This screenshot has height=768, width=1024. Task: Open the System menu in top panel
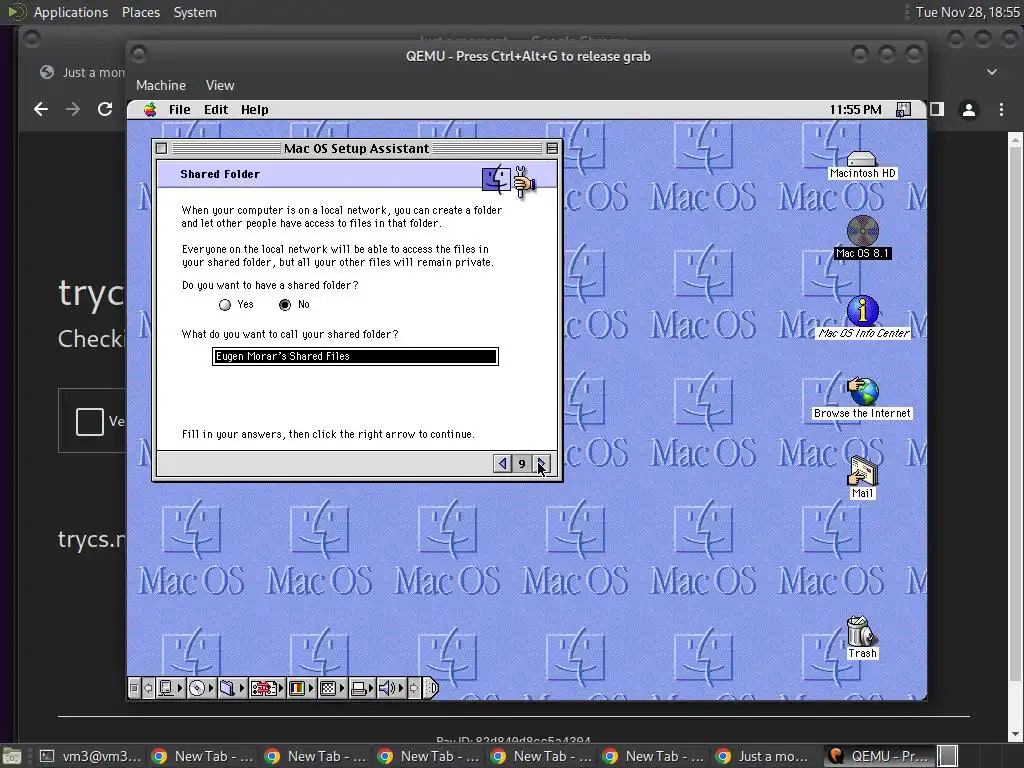195,12
